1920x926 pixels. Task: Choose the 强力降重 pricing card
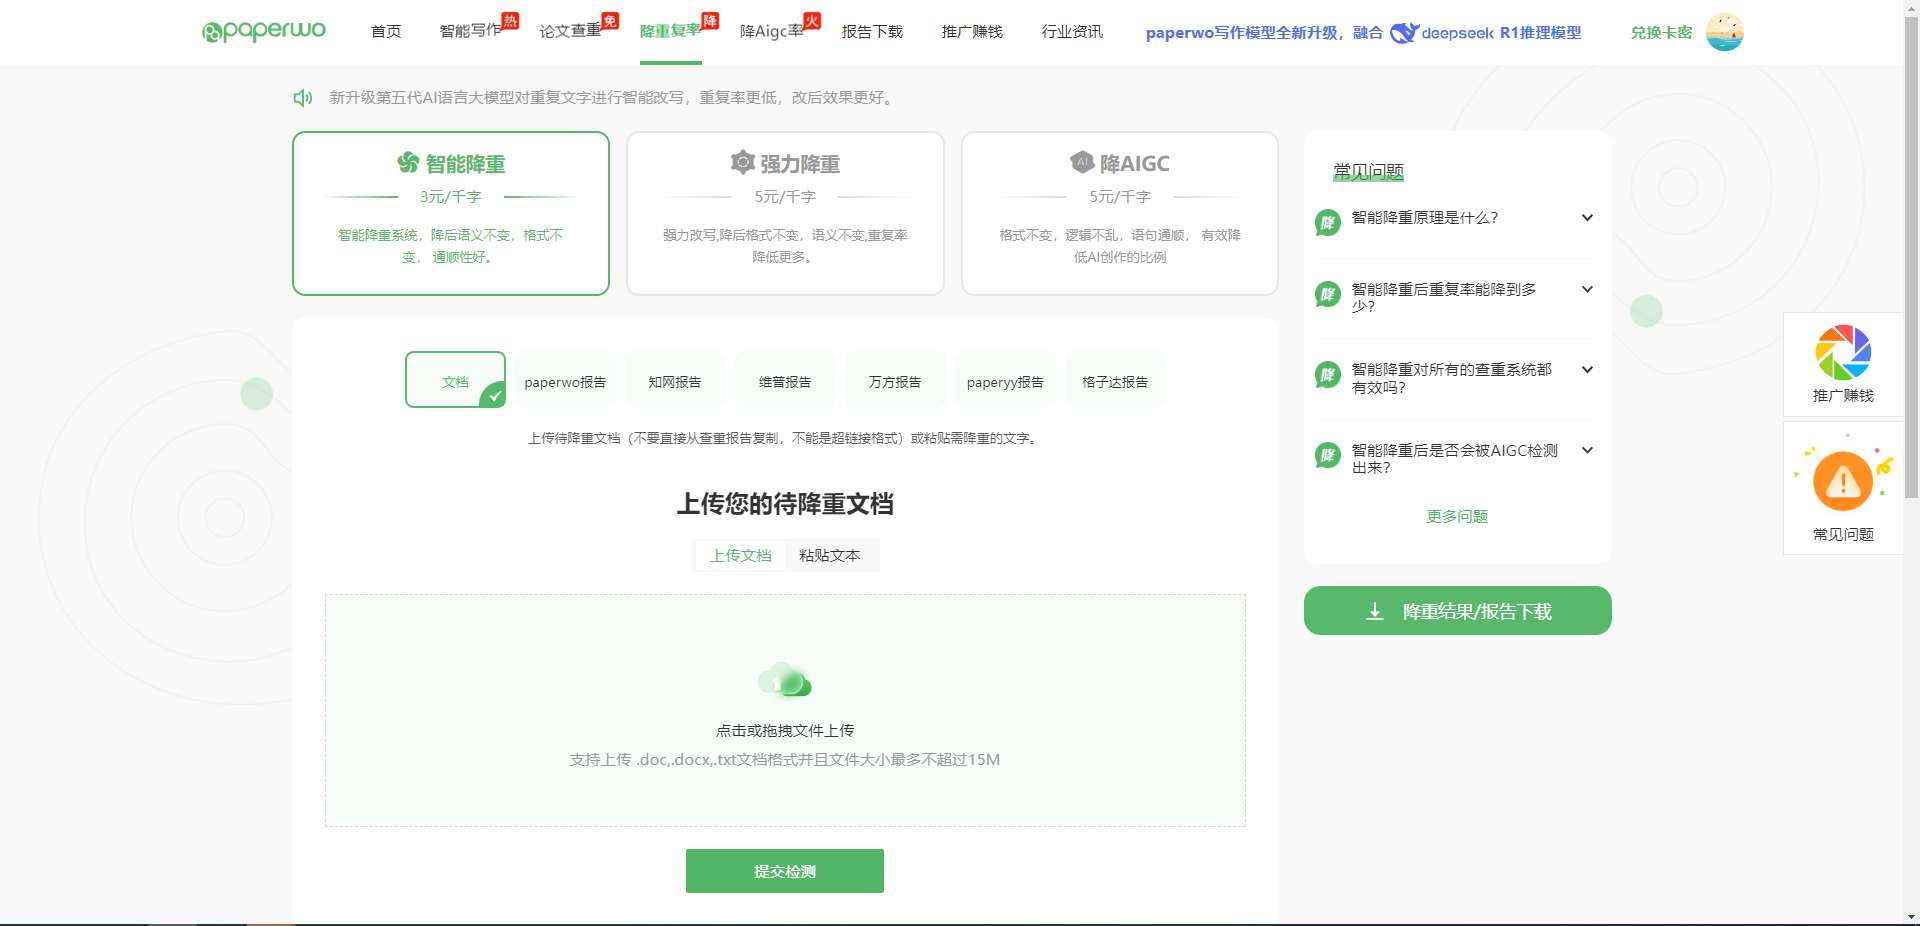[x=785, y=213]
